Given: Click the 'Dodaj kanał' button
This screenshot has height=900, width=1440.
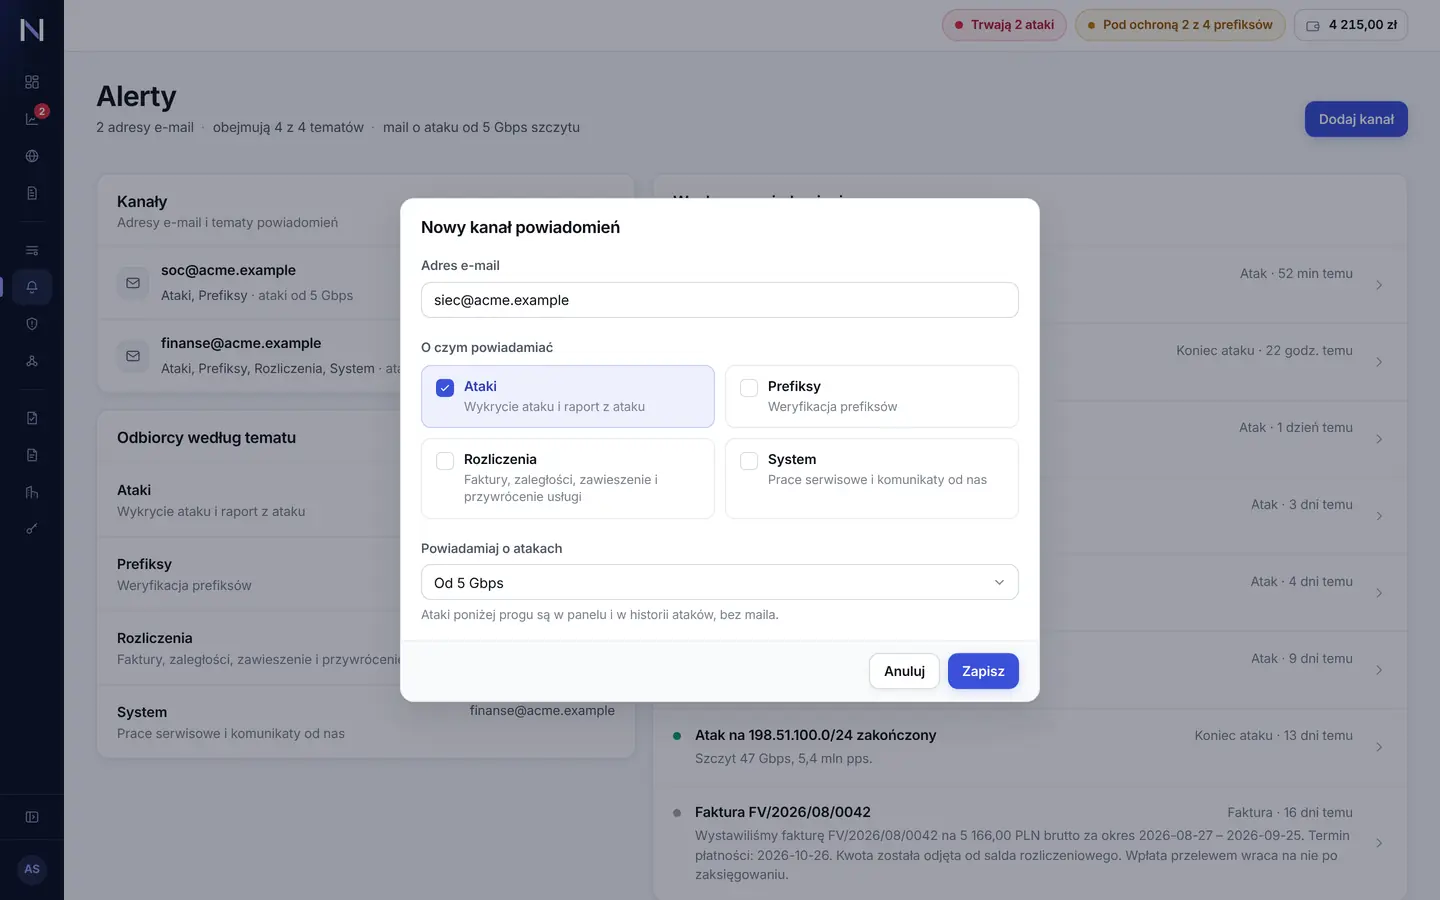Looking at the screenshot, I should point(1356,119).
